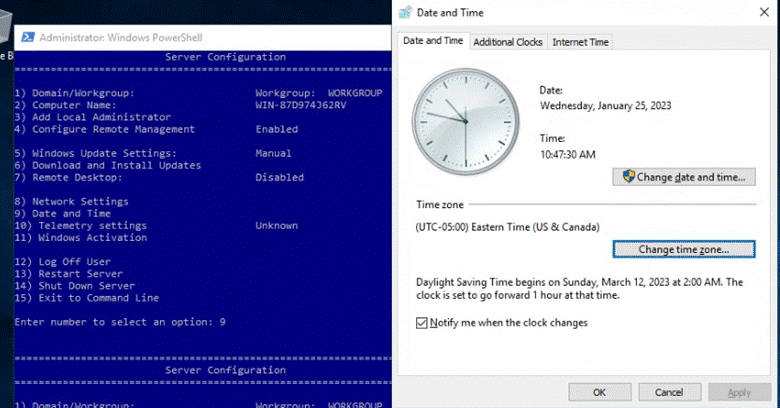Click Exit to Command Line in PowerShell

87,298
